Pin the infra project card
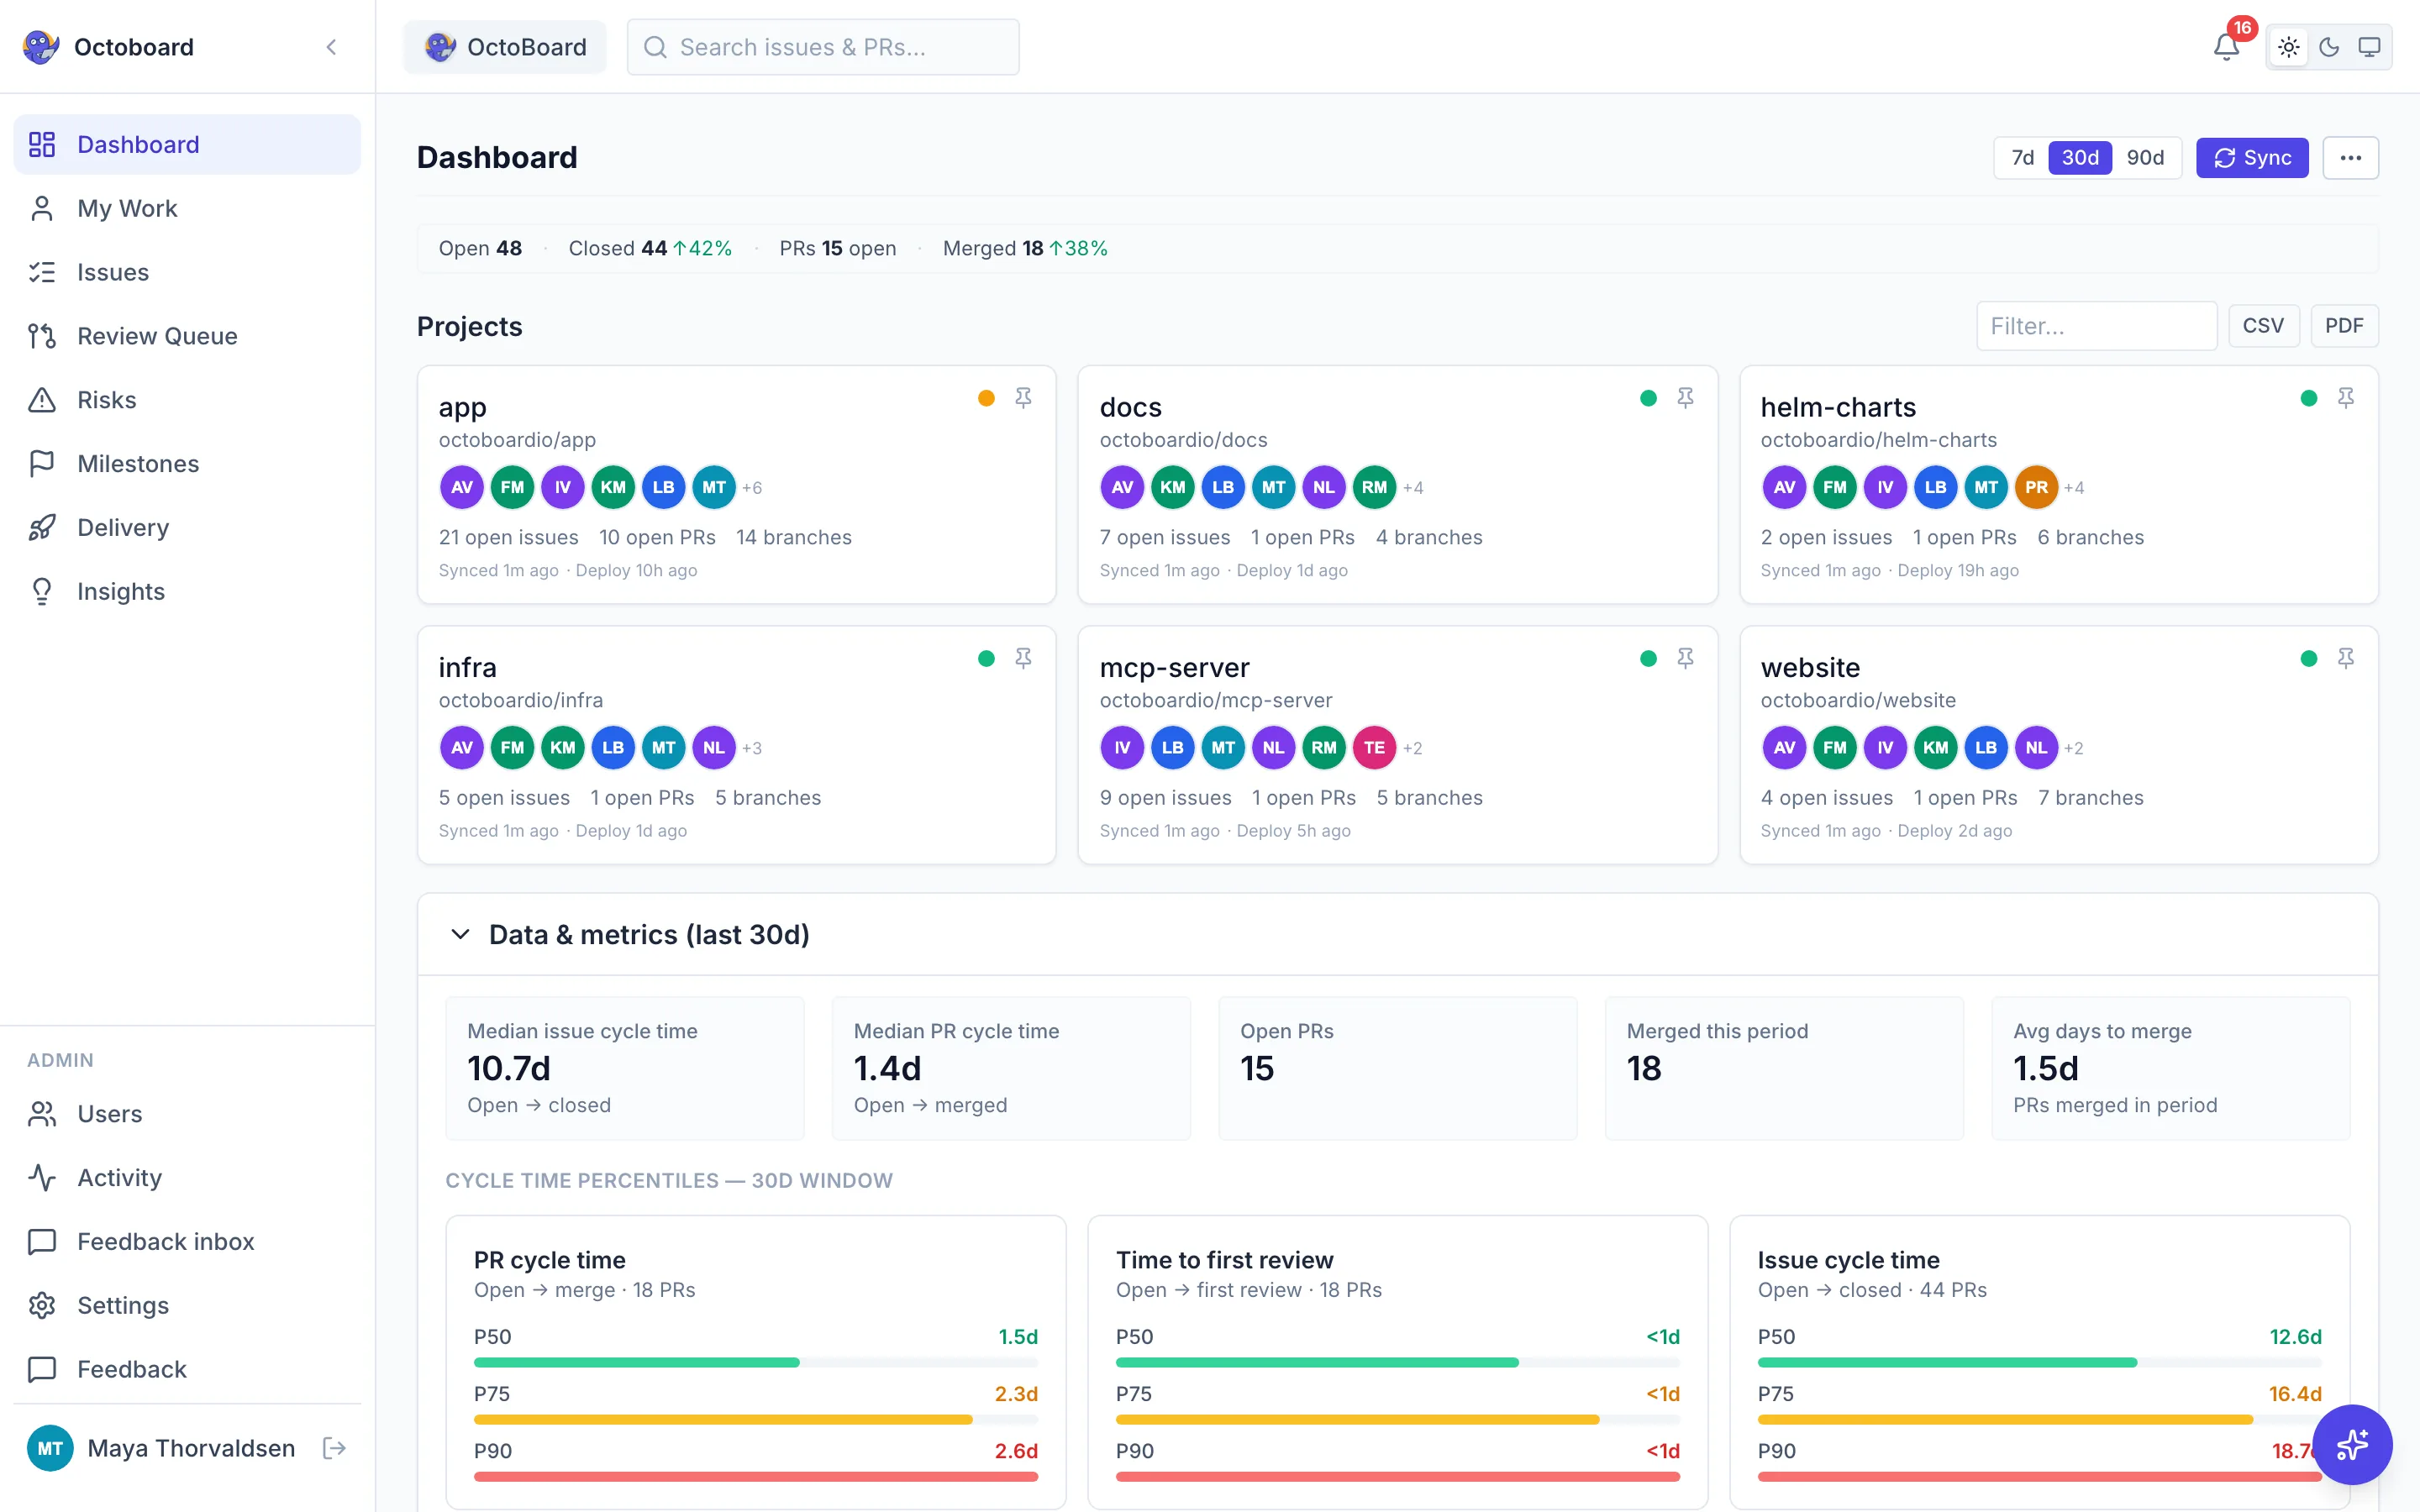This screenshot has height=1512, width=2420. tap(1023, 658)
